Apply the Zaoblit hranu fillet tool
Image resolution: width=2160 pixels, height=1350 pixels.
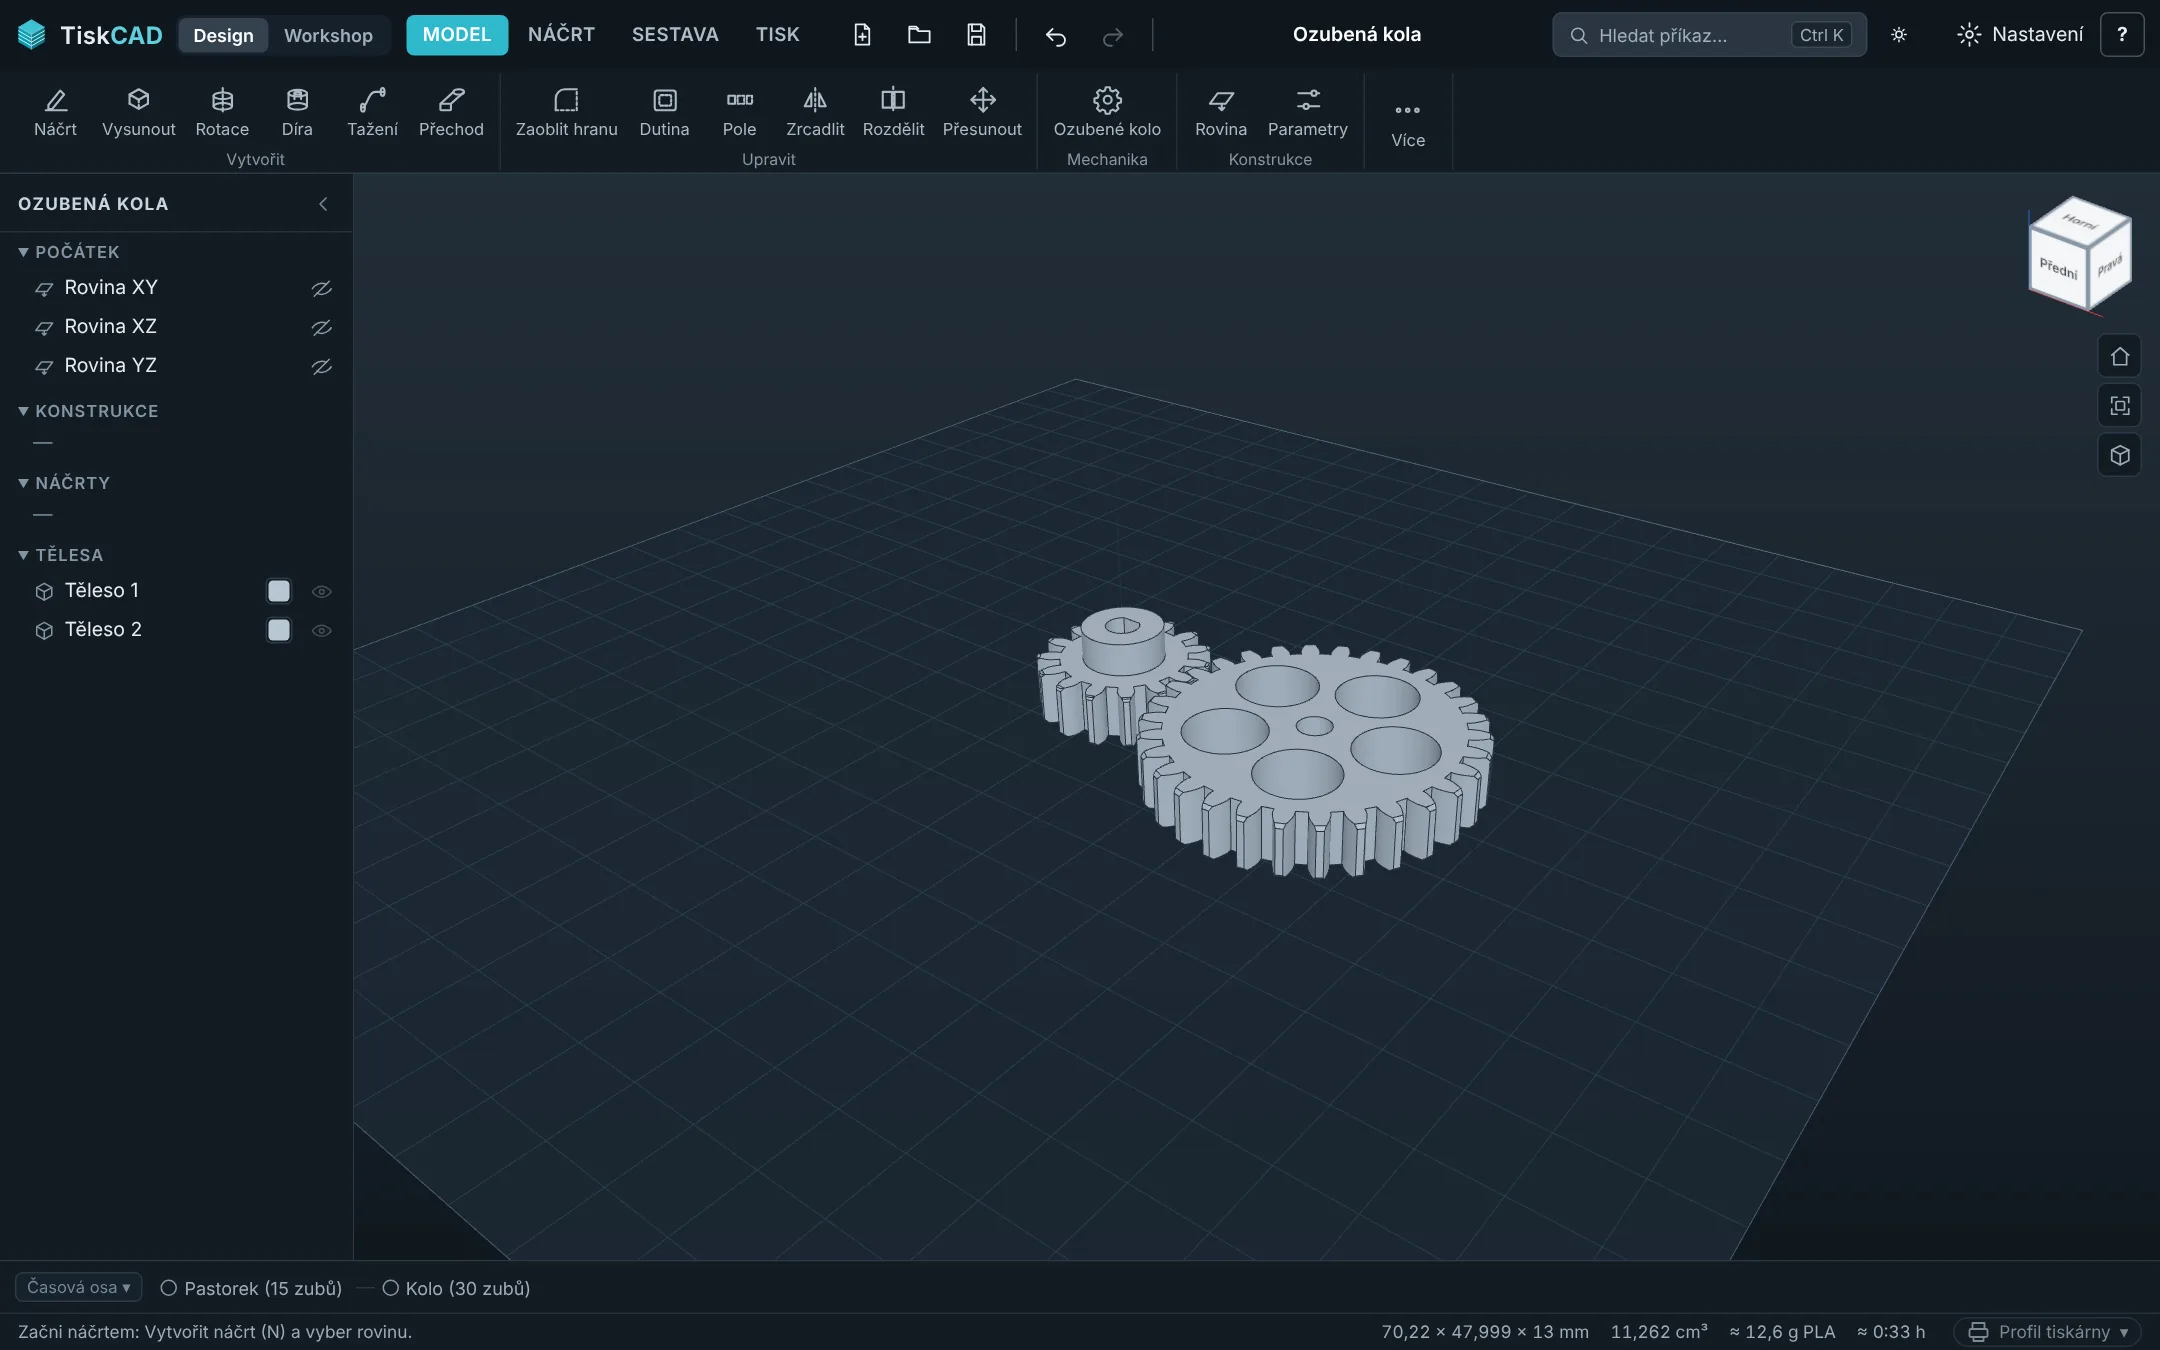click(566, 112)
